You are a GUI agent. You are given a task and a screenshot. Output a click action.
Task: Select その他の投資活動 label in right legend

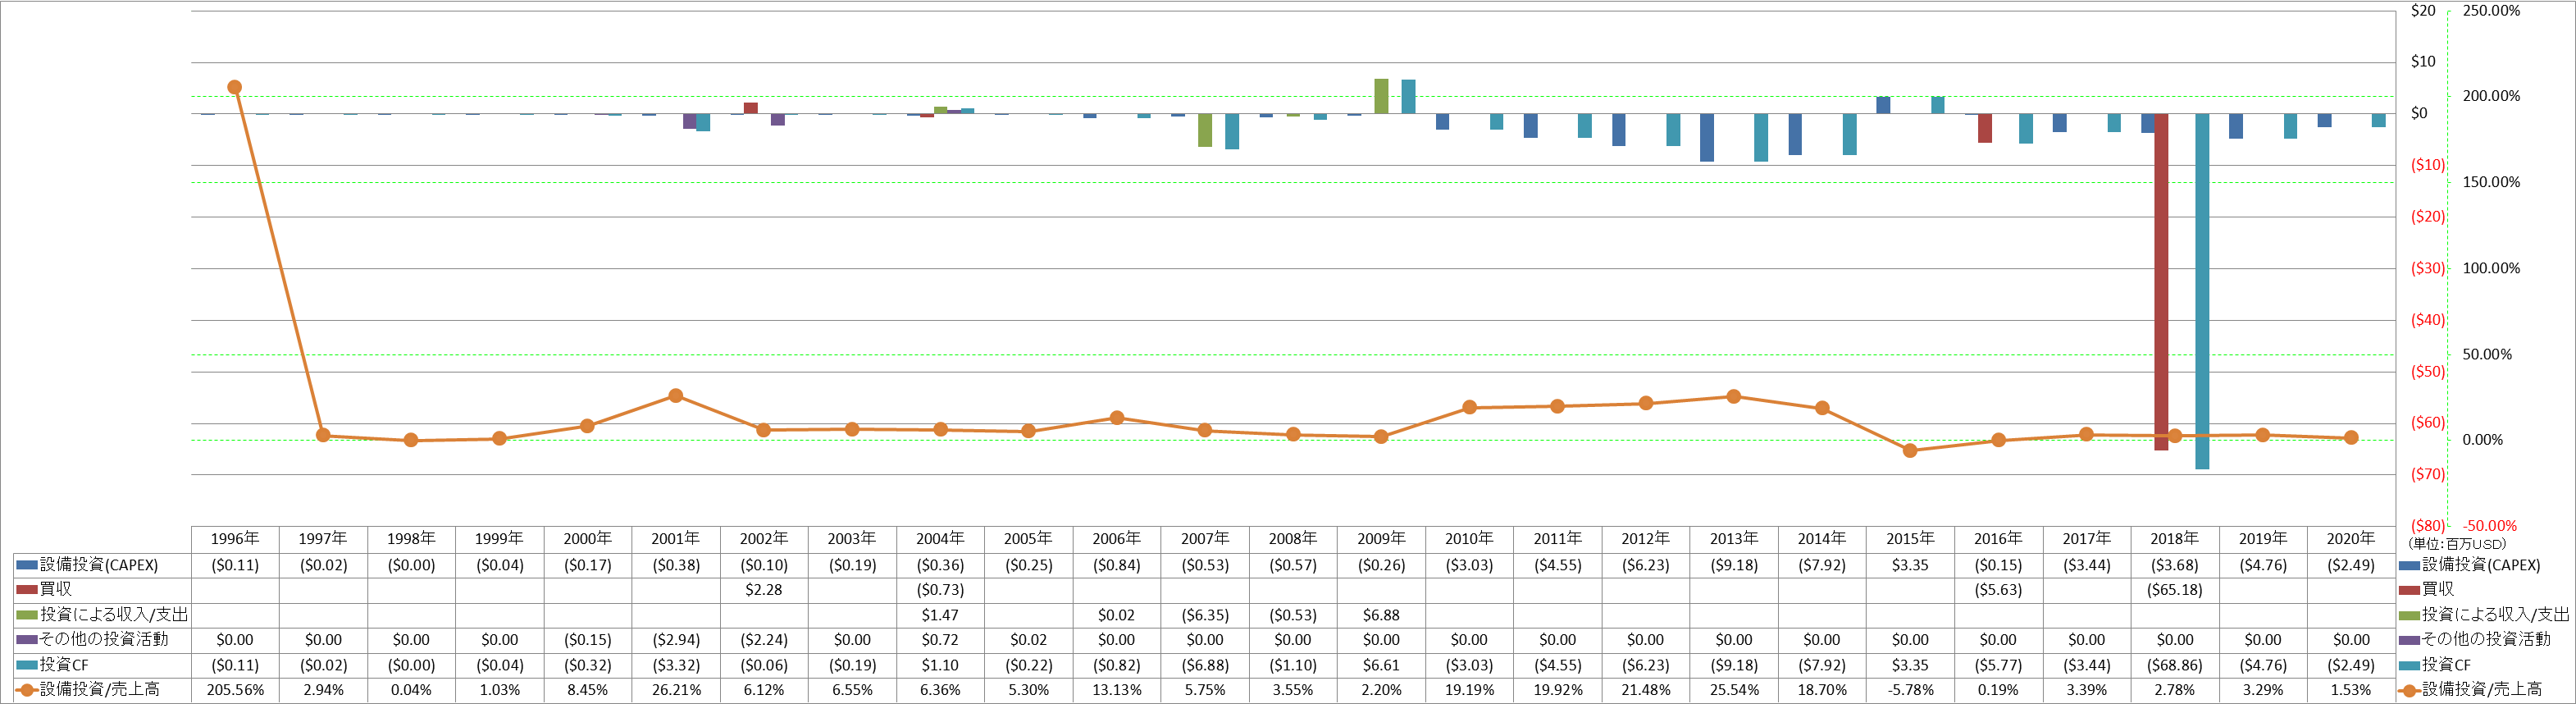coord(2486,640)
